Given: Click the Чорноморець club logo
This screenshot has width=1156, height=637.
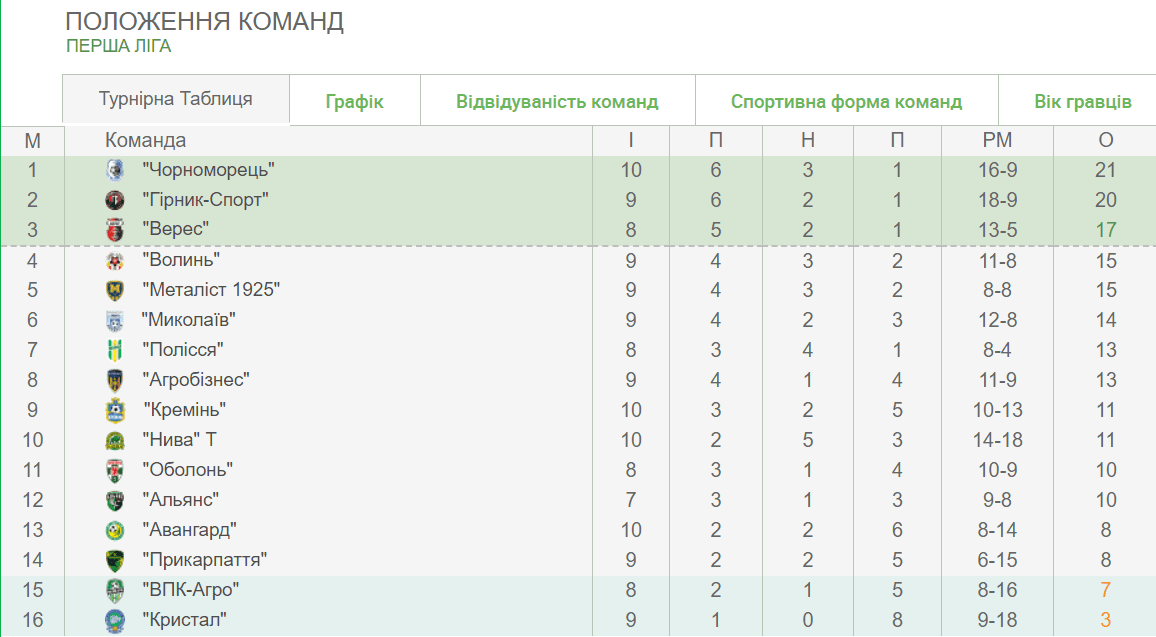Looking at the screenshot, I should point(115,170).
